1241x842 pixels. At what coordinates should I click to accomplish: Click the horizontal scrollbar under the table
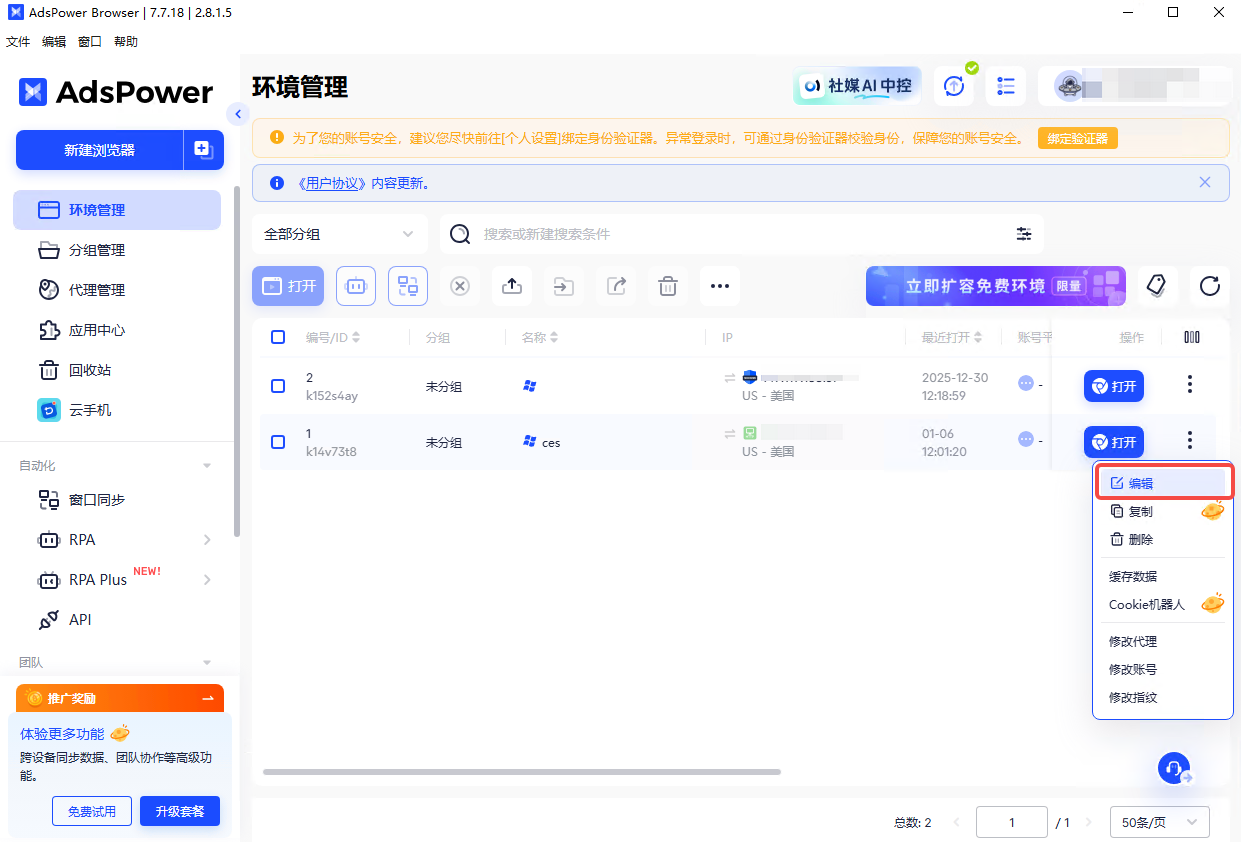[521, 772]
